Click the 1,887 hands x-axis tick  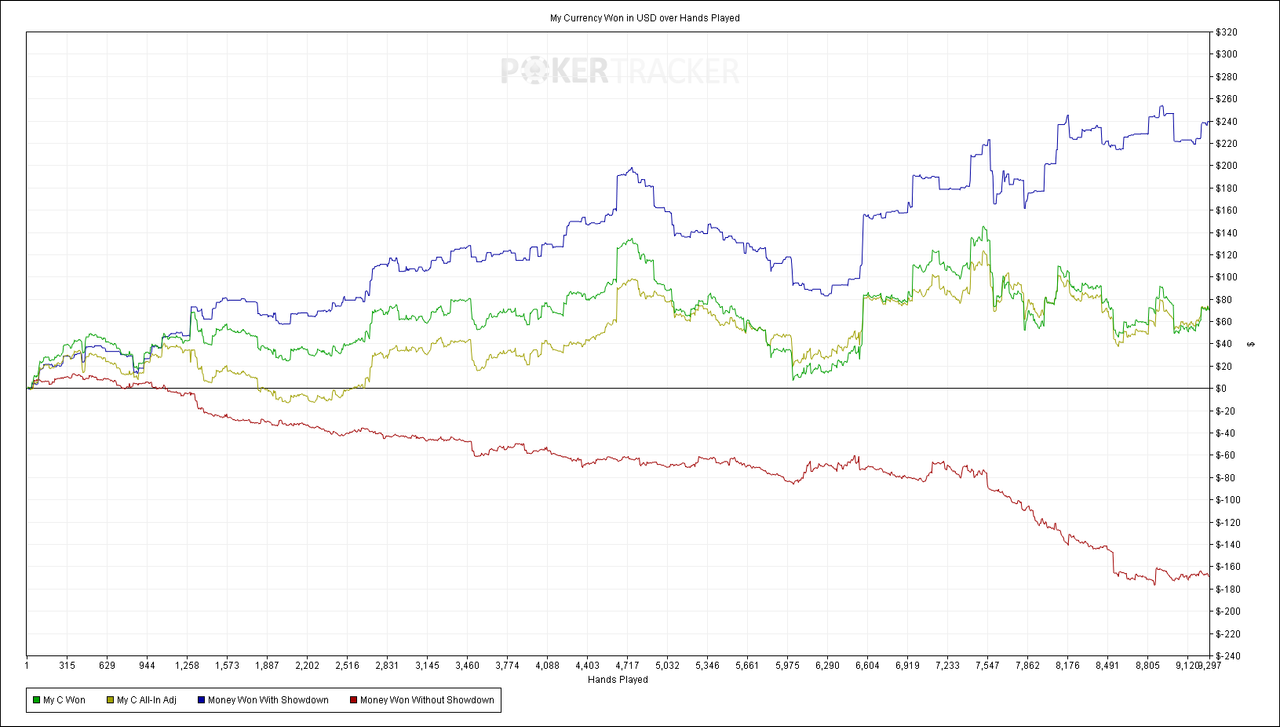(x=267, y=665)
